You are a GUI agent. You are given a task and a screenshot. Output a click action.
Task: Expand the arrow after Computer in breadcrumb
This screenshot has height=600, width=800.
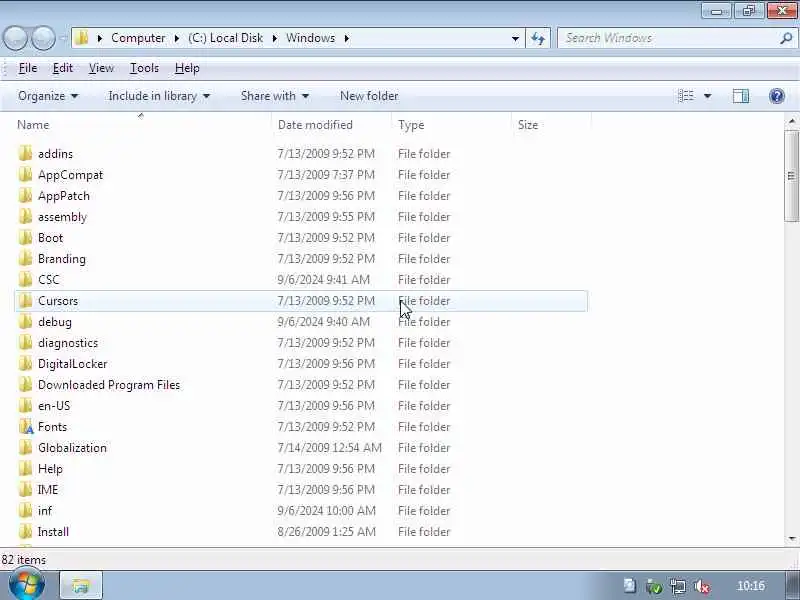pyautogui.click(x=177, y=38)
